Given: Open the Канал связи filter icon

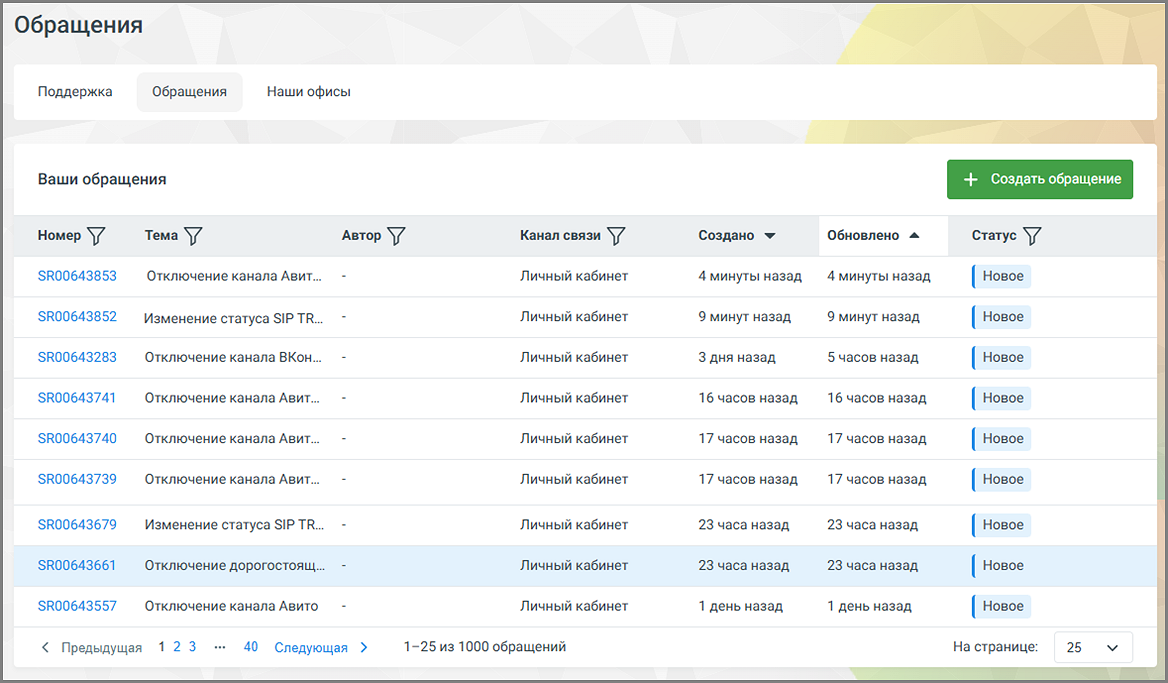Looking at the screenshot, I should pyautogui.click(x=616, y=236).
